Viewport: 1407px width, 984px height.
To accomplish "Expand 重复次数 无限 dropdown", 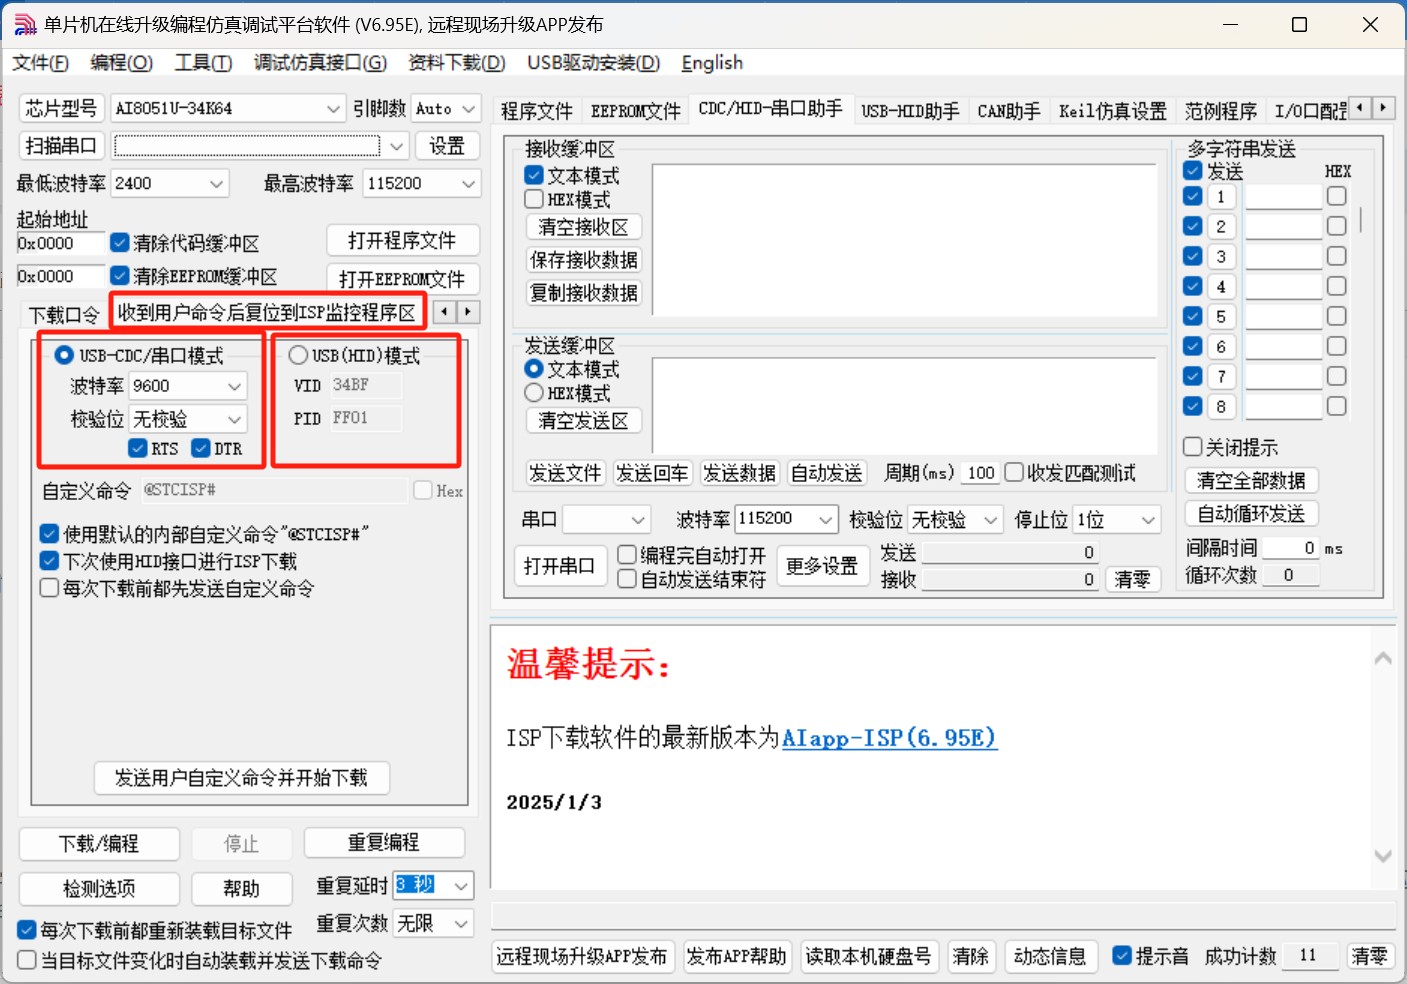I will point(461,924).
